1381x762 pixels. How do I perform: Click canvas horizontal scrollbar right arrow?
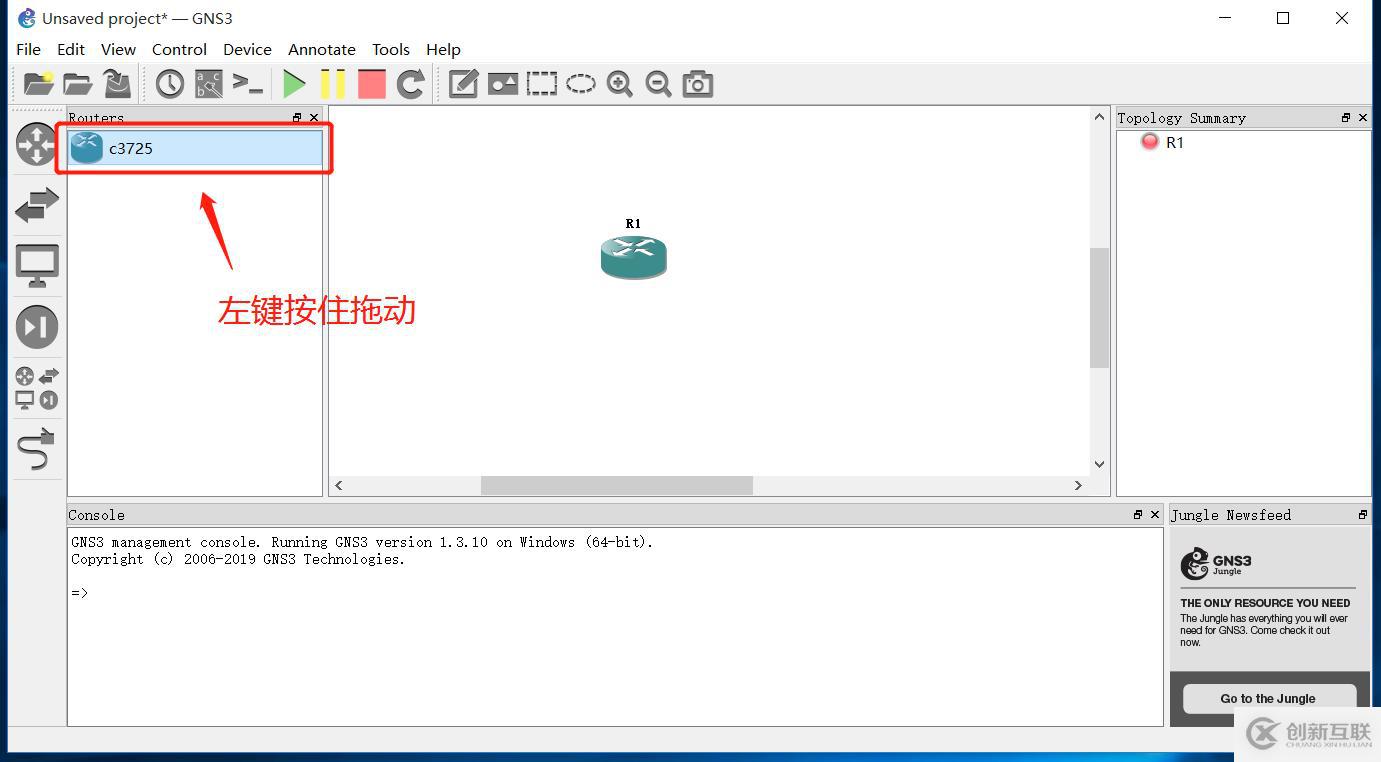(x=1078, y=485)
